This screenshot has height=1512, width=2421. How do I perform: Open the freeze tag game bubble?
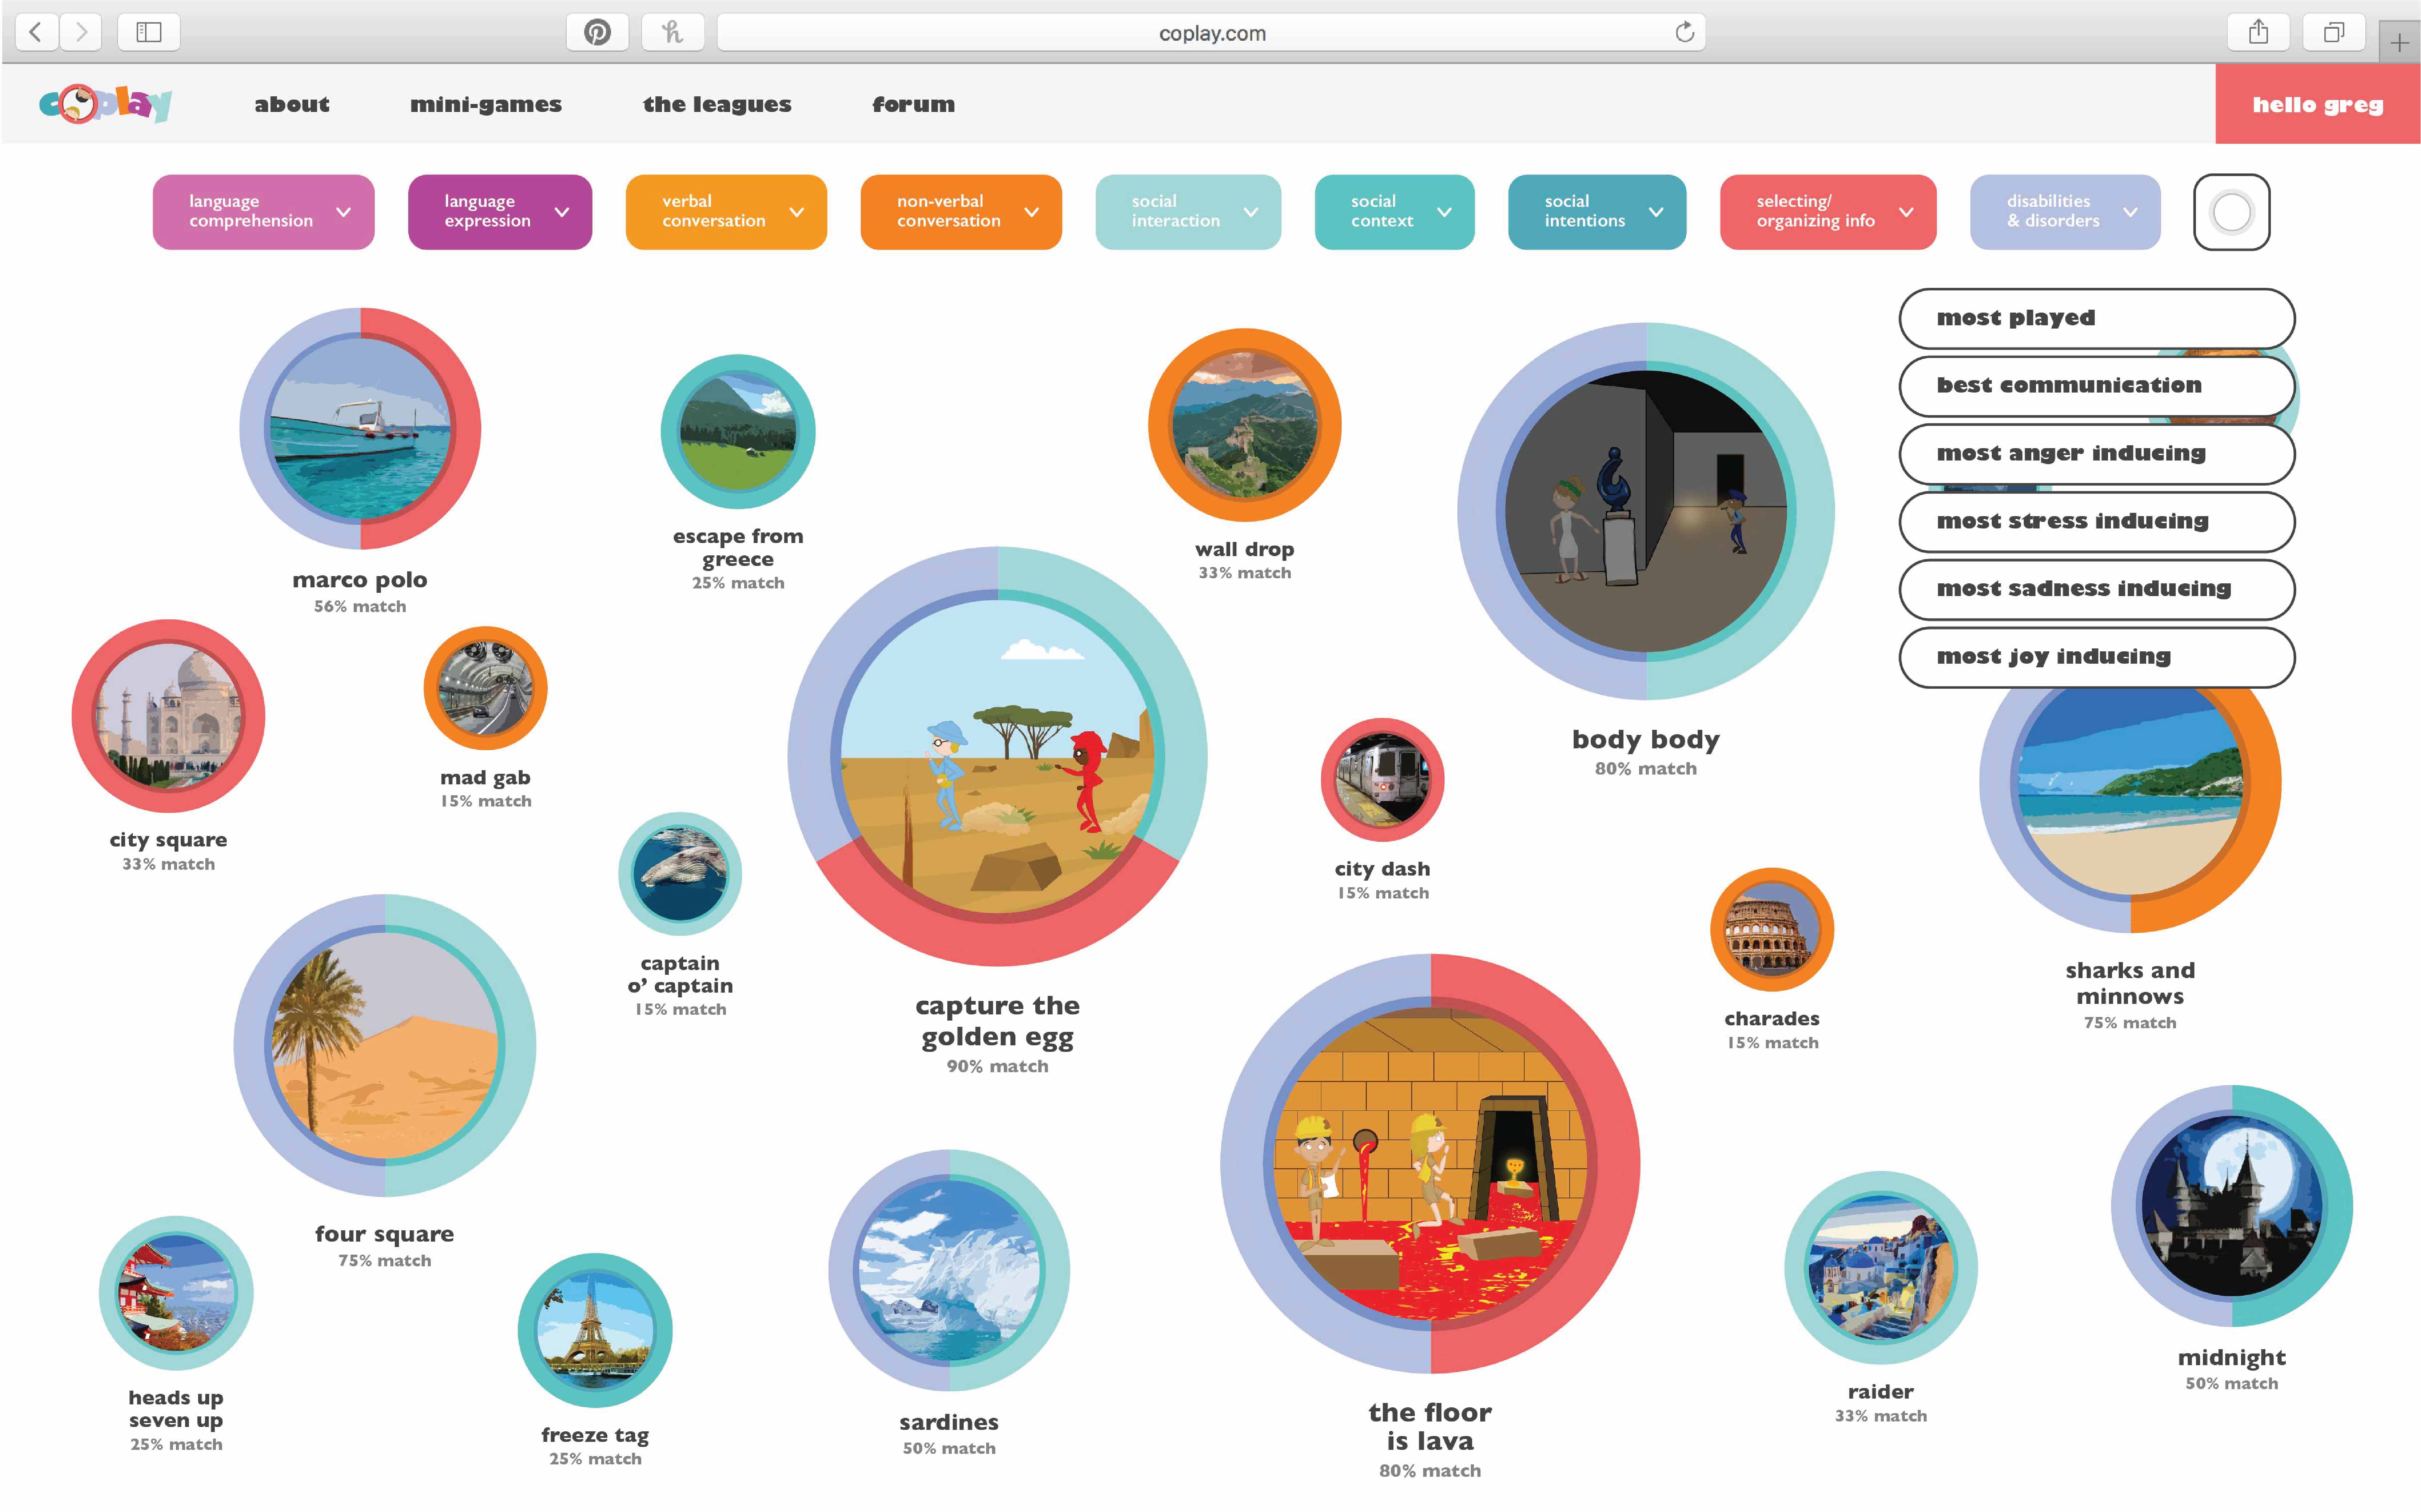[595, 1330]
